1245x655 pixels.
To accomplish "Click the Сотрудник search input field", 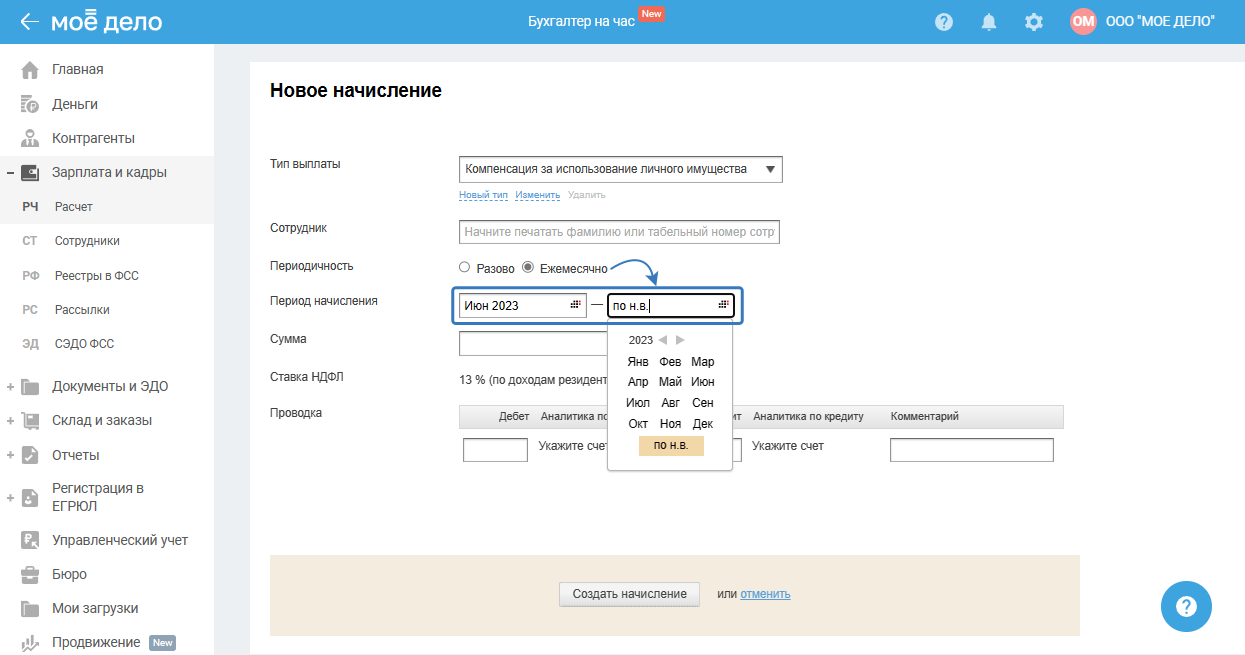I will pyautogui.click(x=619, y=232).
